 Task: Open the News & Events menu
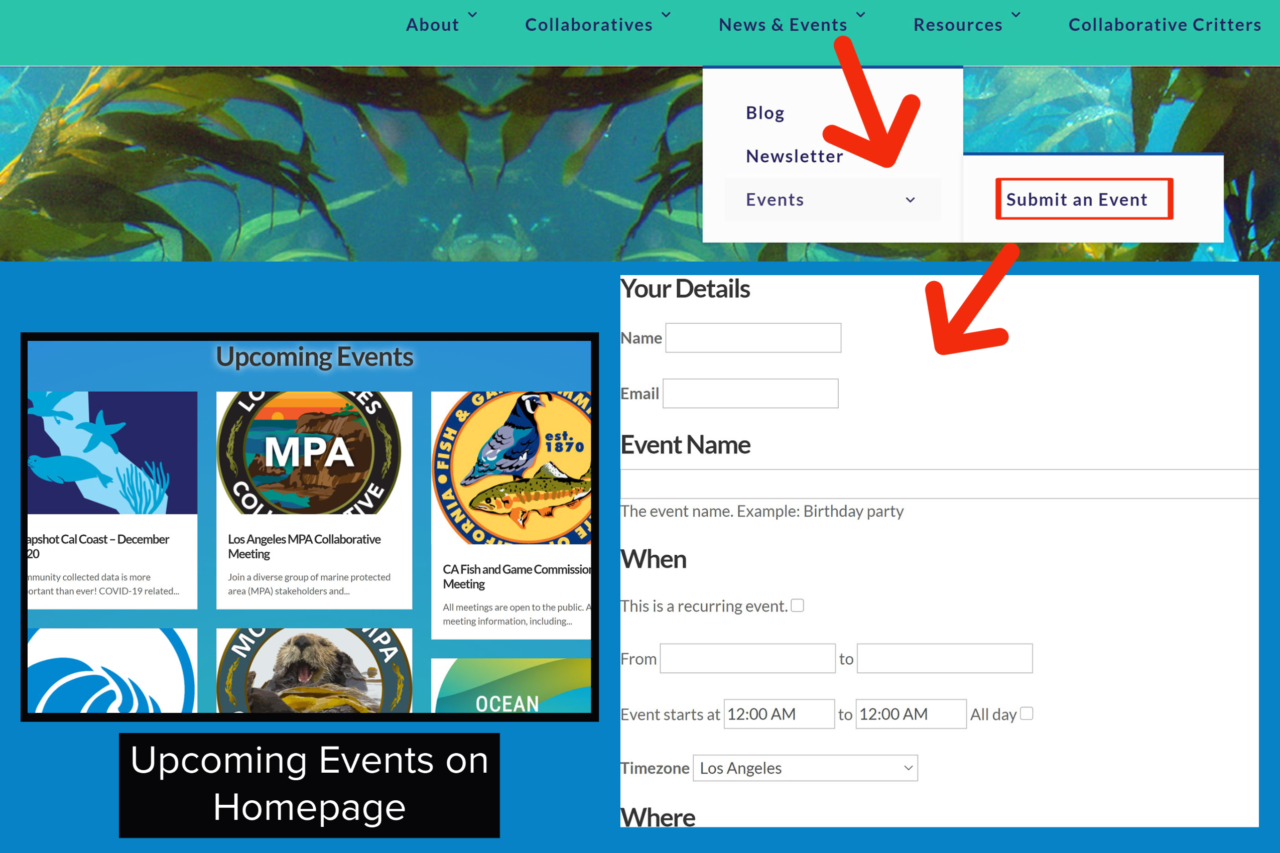[x=784, y=24]
